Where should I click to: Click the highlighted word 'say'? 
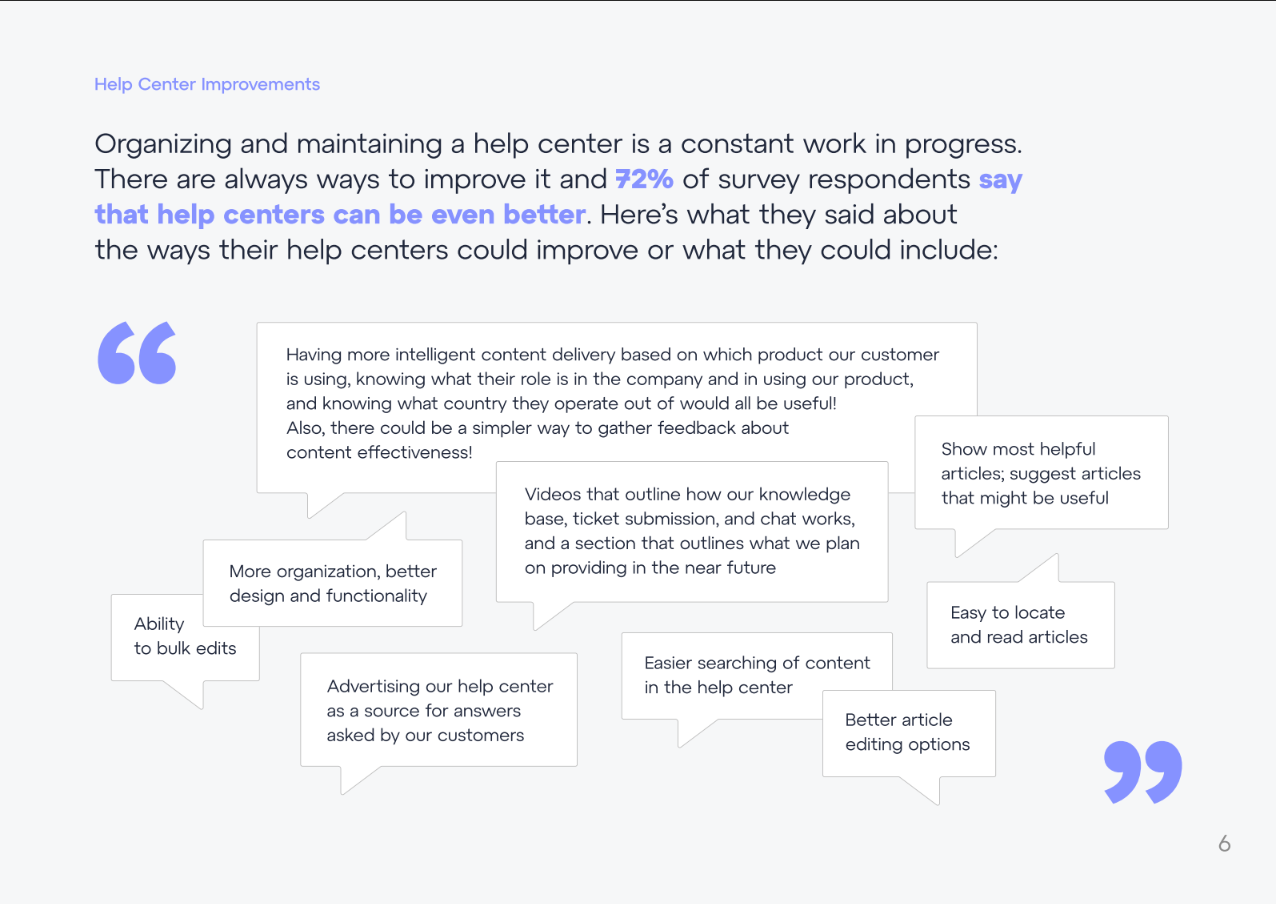1000,179
